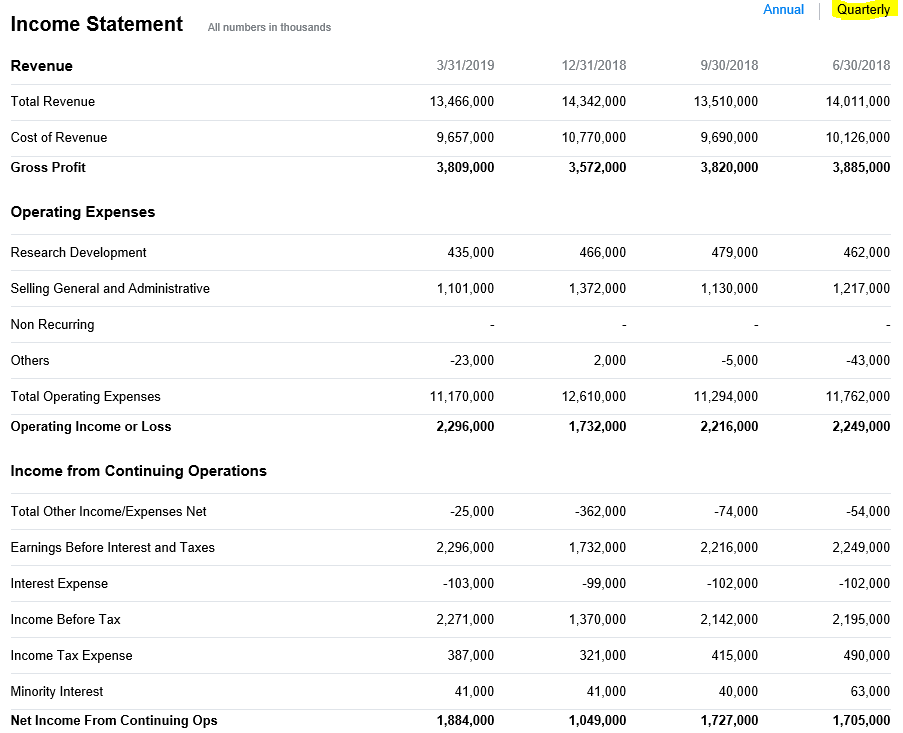
Task: Select the Total Revenue row label
Action: point(52,101)
